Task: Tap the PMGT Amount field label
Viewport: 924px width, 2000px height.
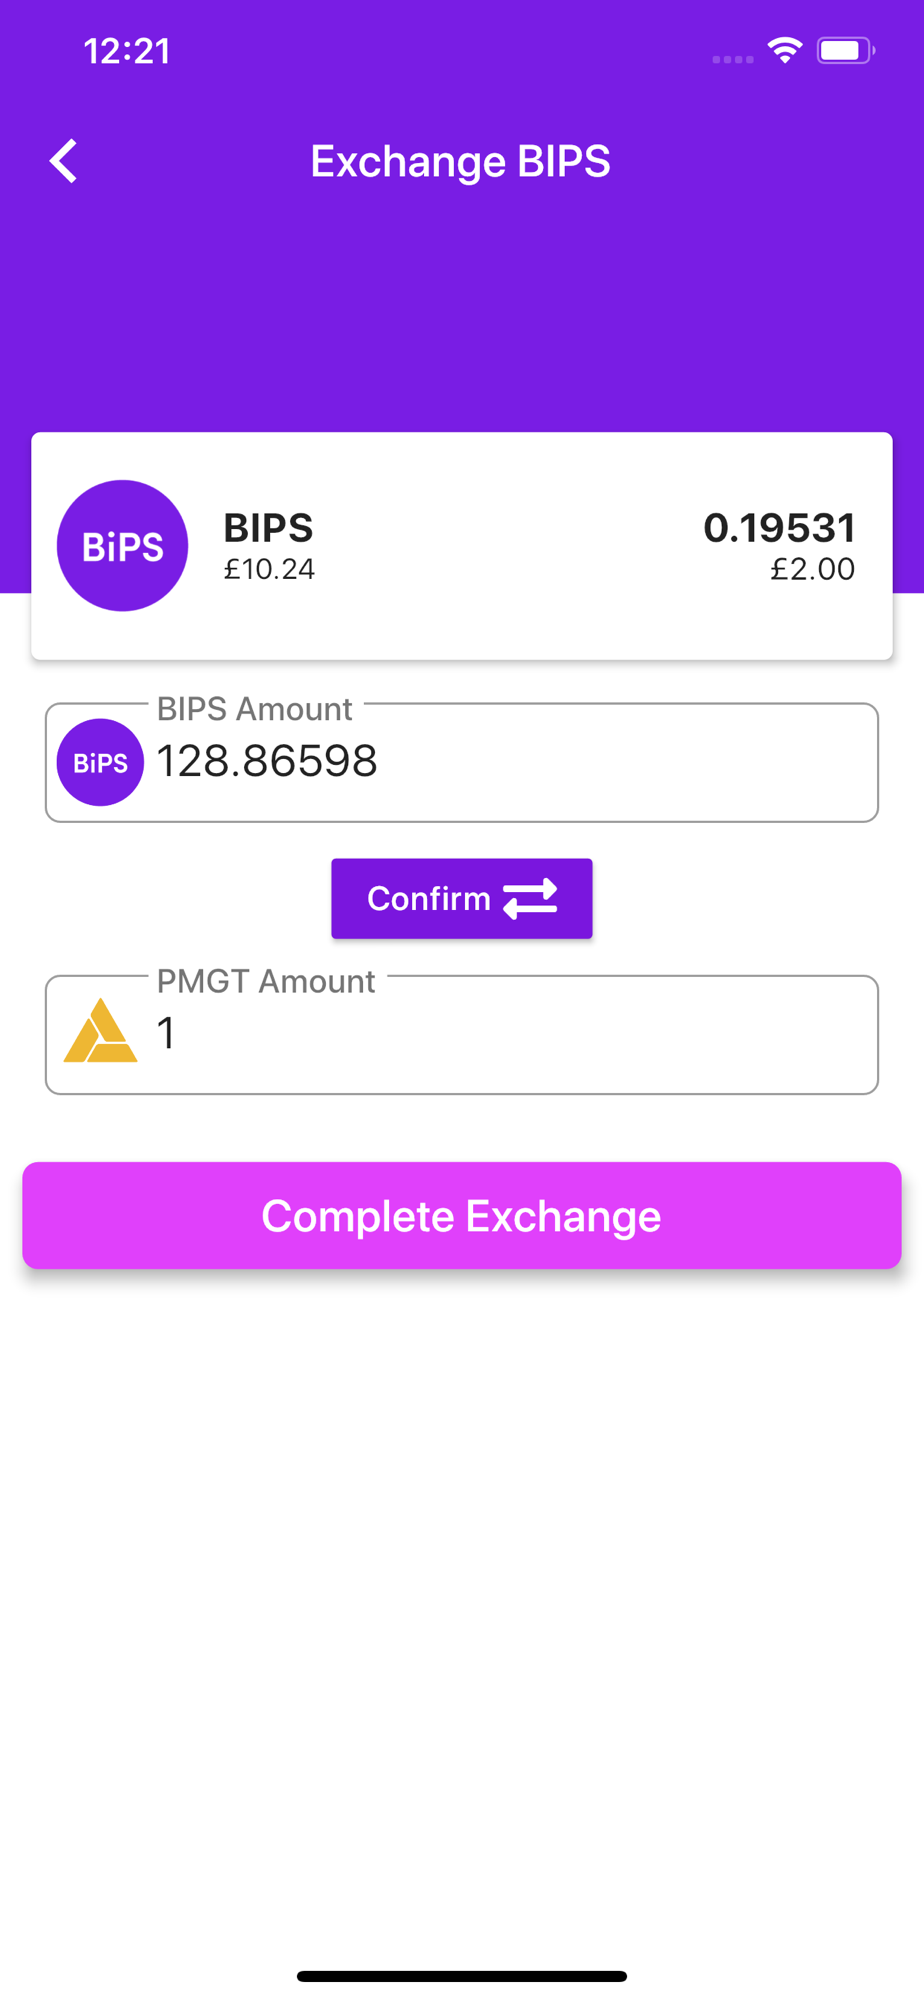Action: (x=266, y=981)
